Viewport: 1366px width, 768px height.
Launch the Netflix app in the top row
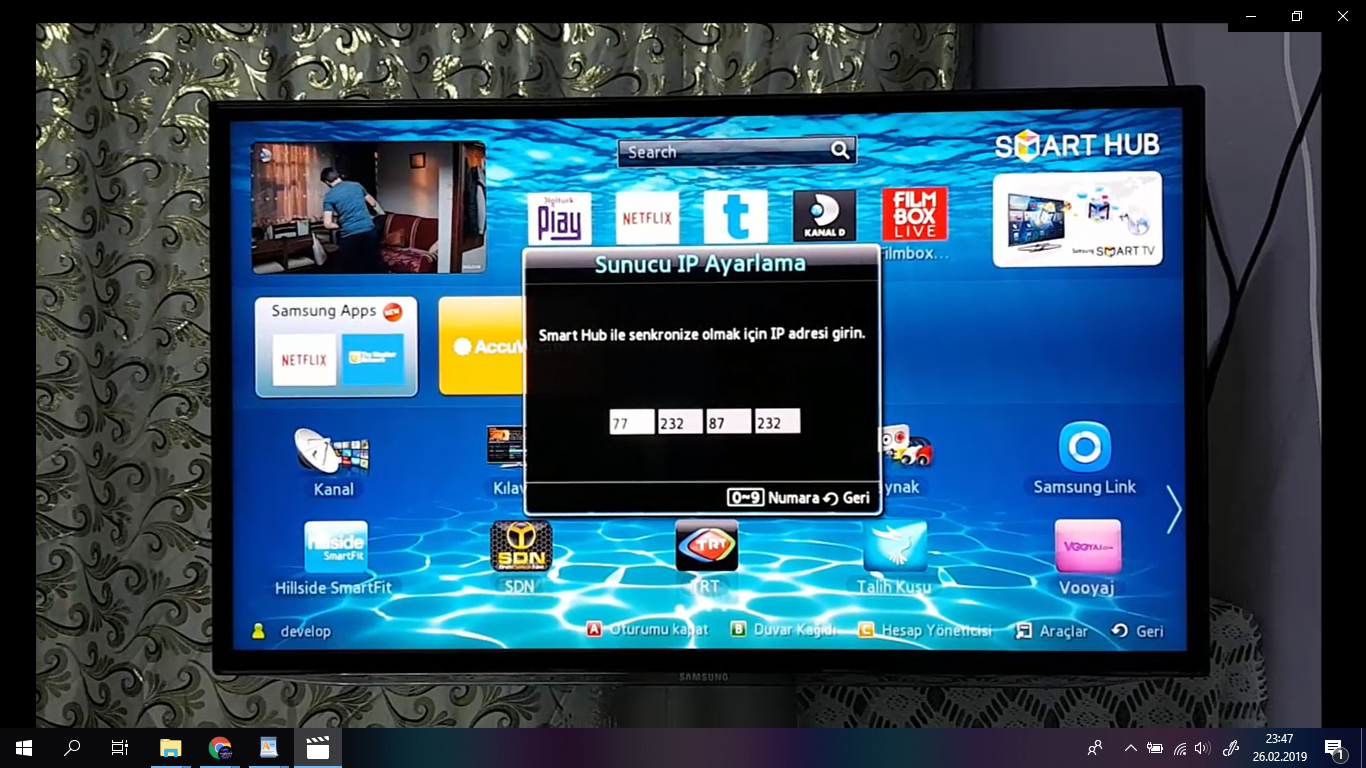(x=647, y=218)
